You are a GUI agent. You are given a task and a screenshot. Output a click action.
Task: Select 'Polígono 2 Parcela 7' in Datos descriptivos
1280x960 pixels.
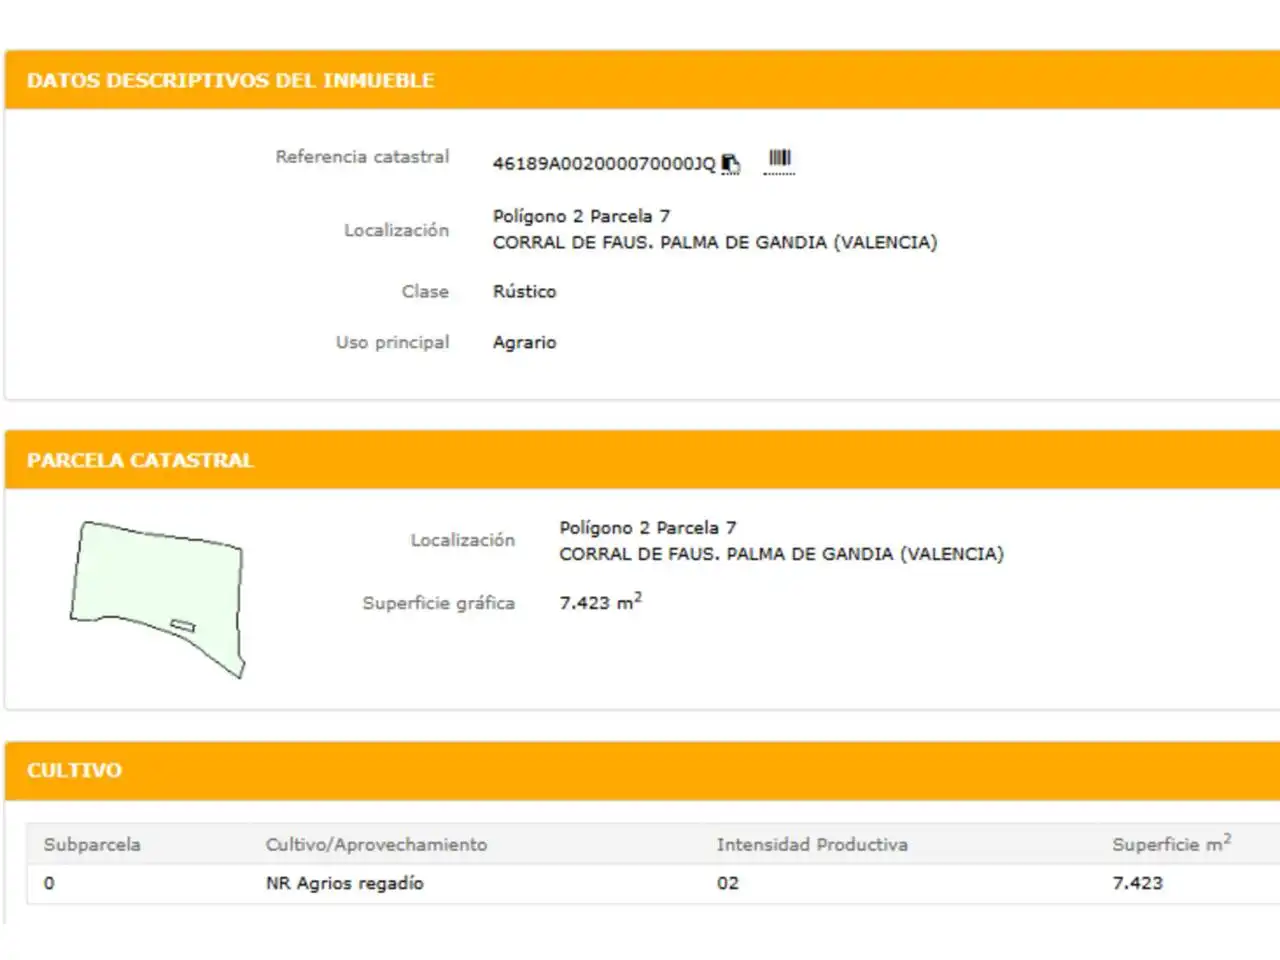(581, 216)
